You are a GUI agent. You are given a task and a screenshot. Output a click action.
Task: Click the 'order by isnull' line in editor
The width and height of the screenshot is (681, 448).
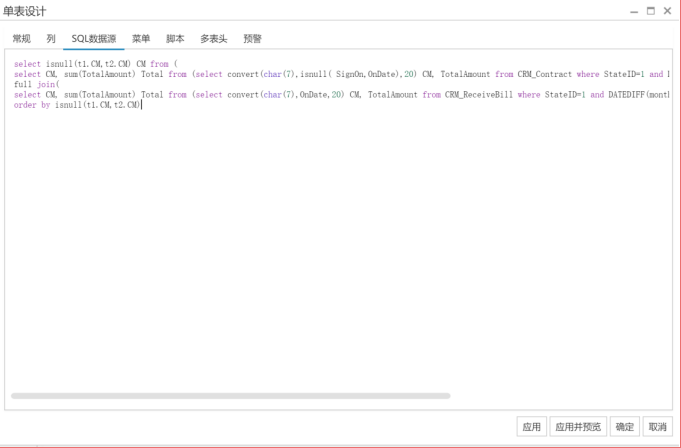[77, 105]
